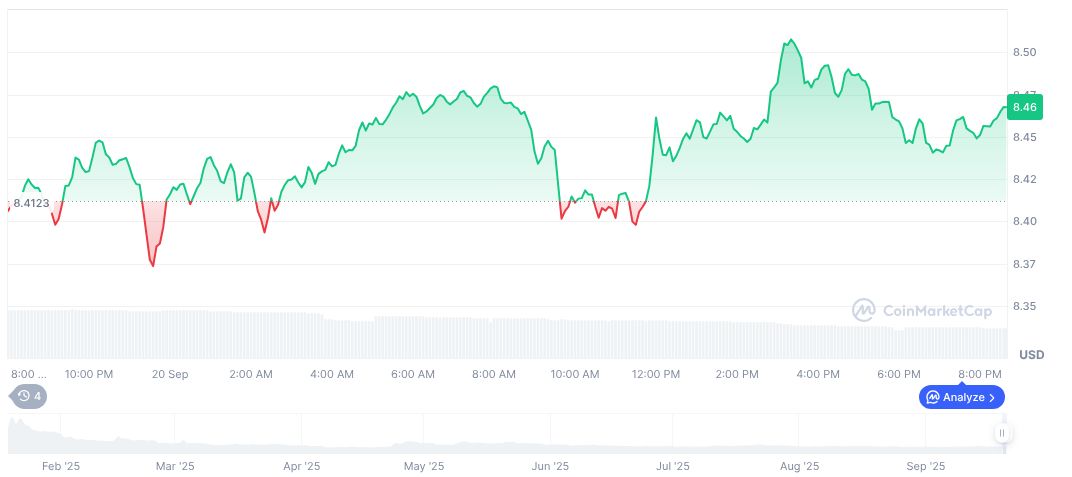This screenshot has height=477, width=1072.
Task: Click the range navigator handle at right
Action: (x=1001, y=433)
